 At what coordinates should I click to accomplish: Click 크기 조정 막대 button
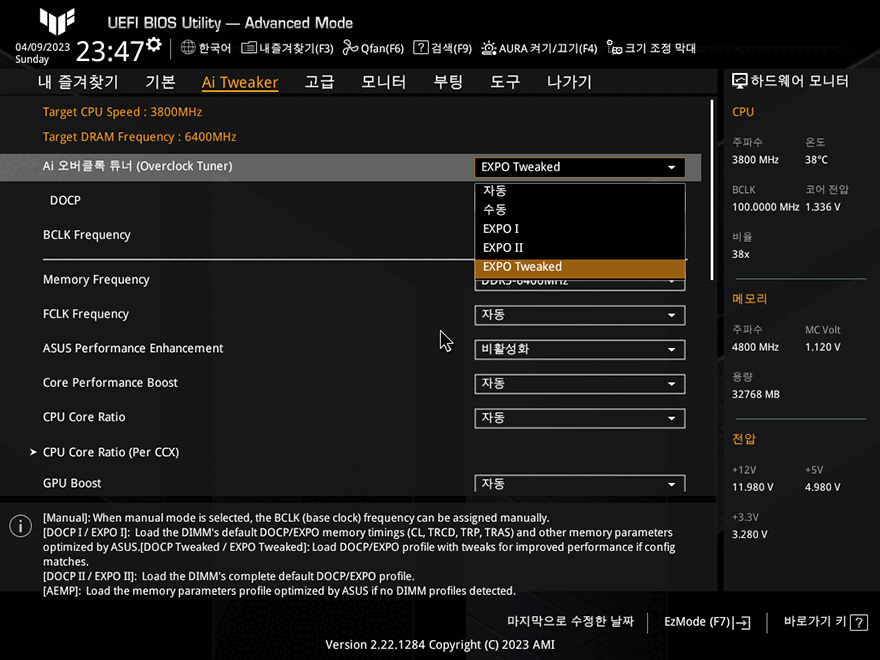652,48
